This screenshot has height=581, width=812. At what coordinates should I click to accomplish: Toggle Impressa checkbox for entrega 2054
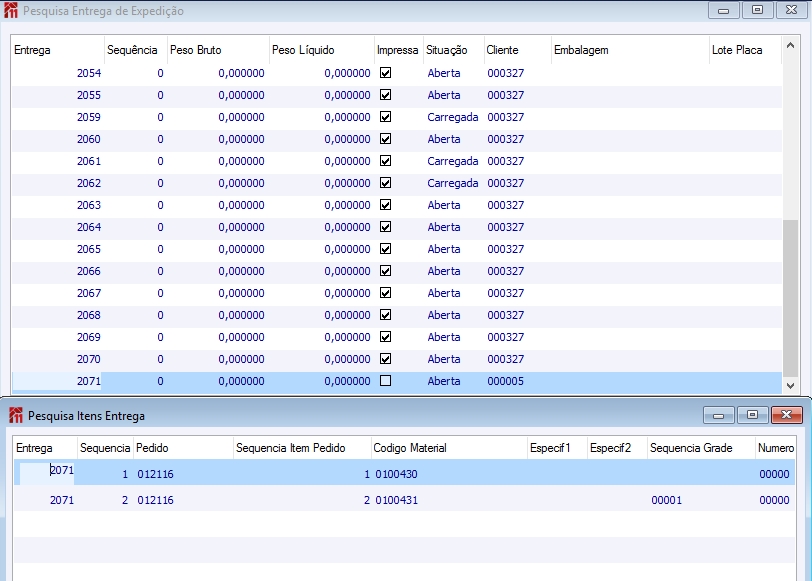tap(385, 73)
